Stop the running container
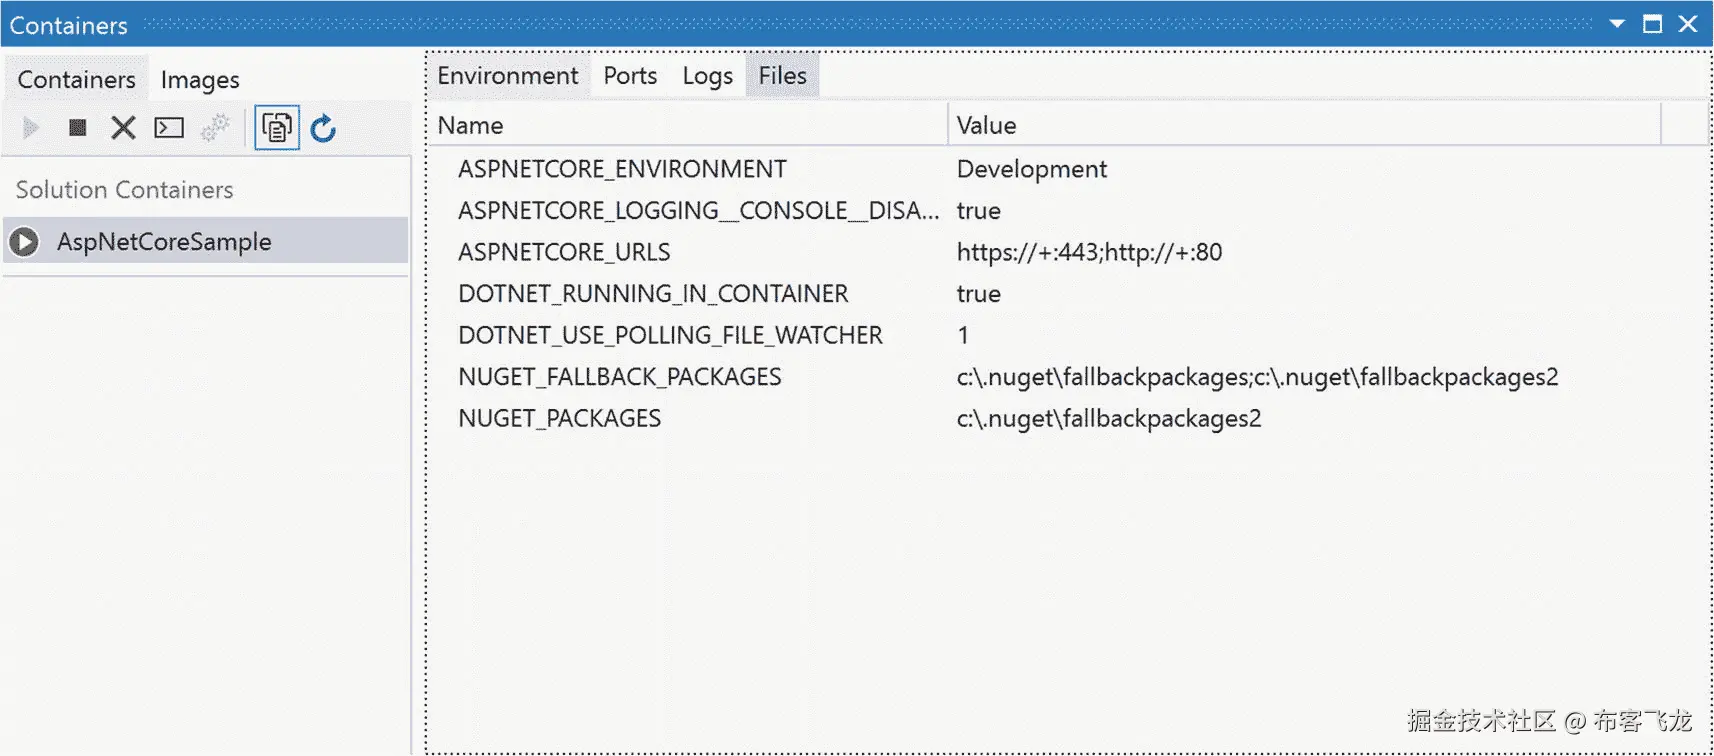1714x756 pixels. pos(77,128)
